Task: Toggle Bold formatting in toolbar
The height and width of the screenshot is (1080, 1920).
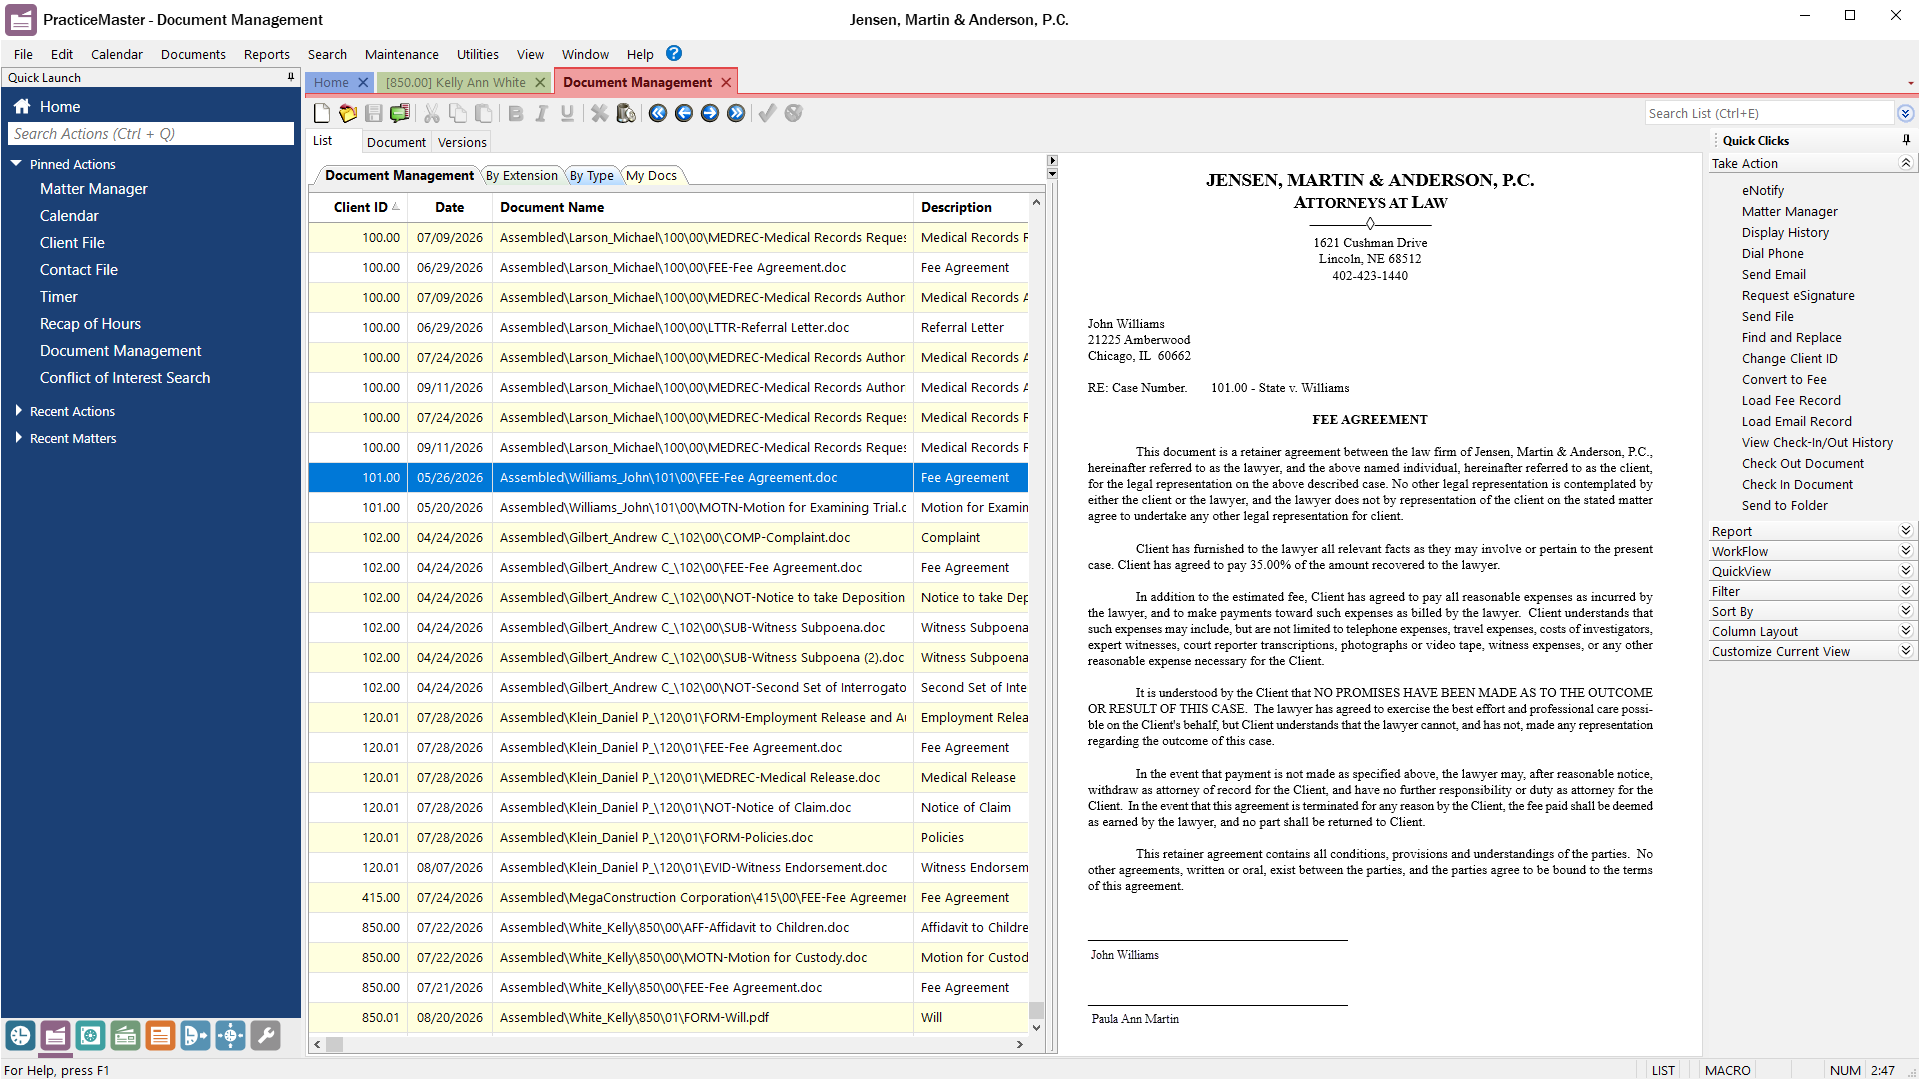Action: tap(516, 113)
